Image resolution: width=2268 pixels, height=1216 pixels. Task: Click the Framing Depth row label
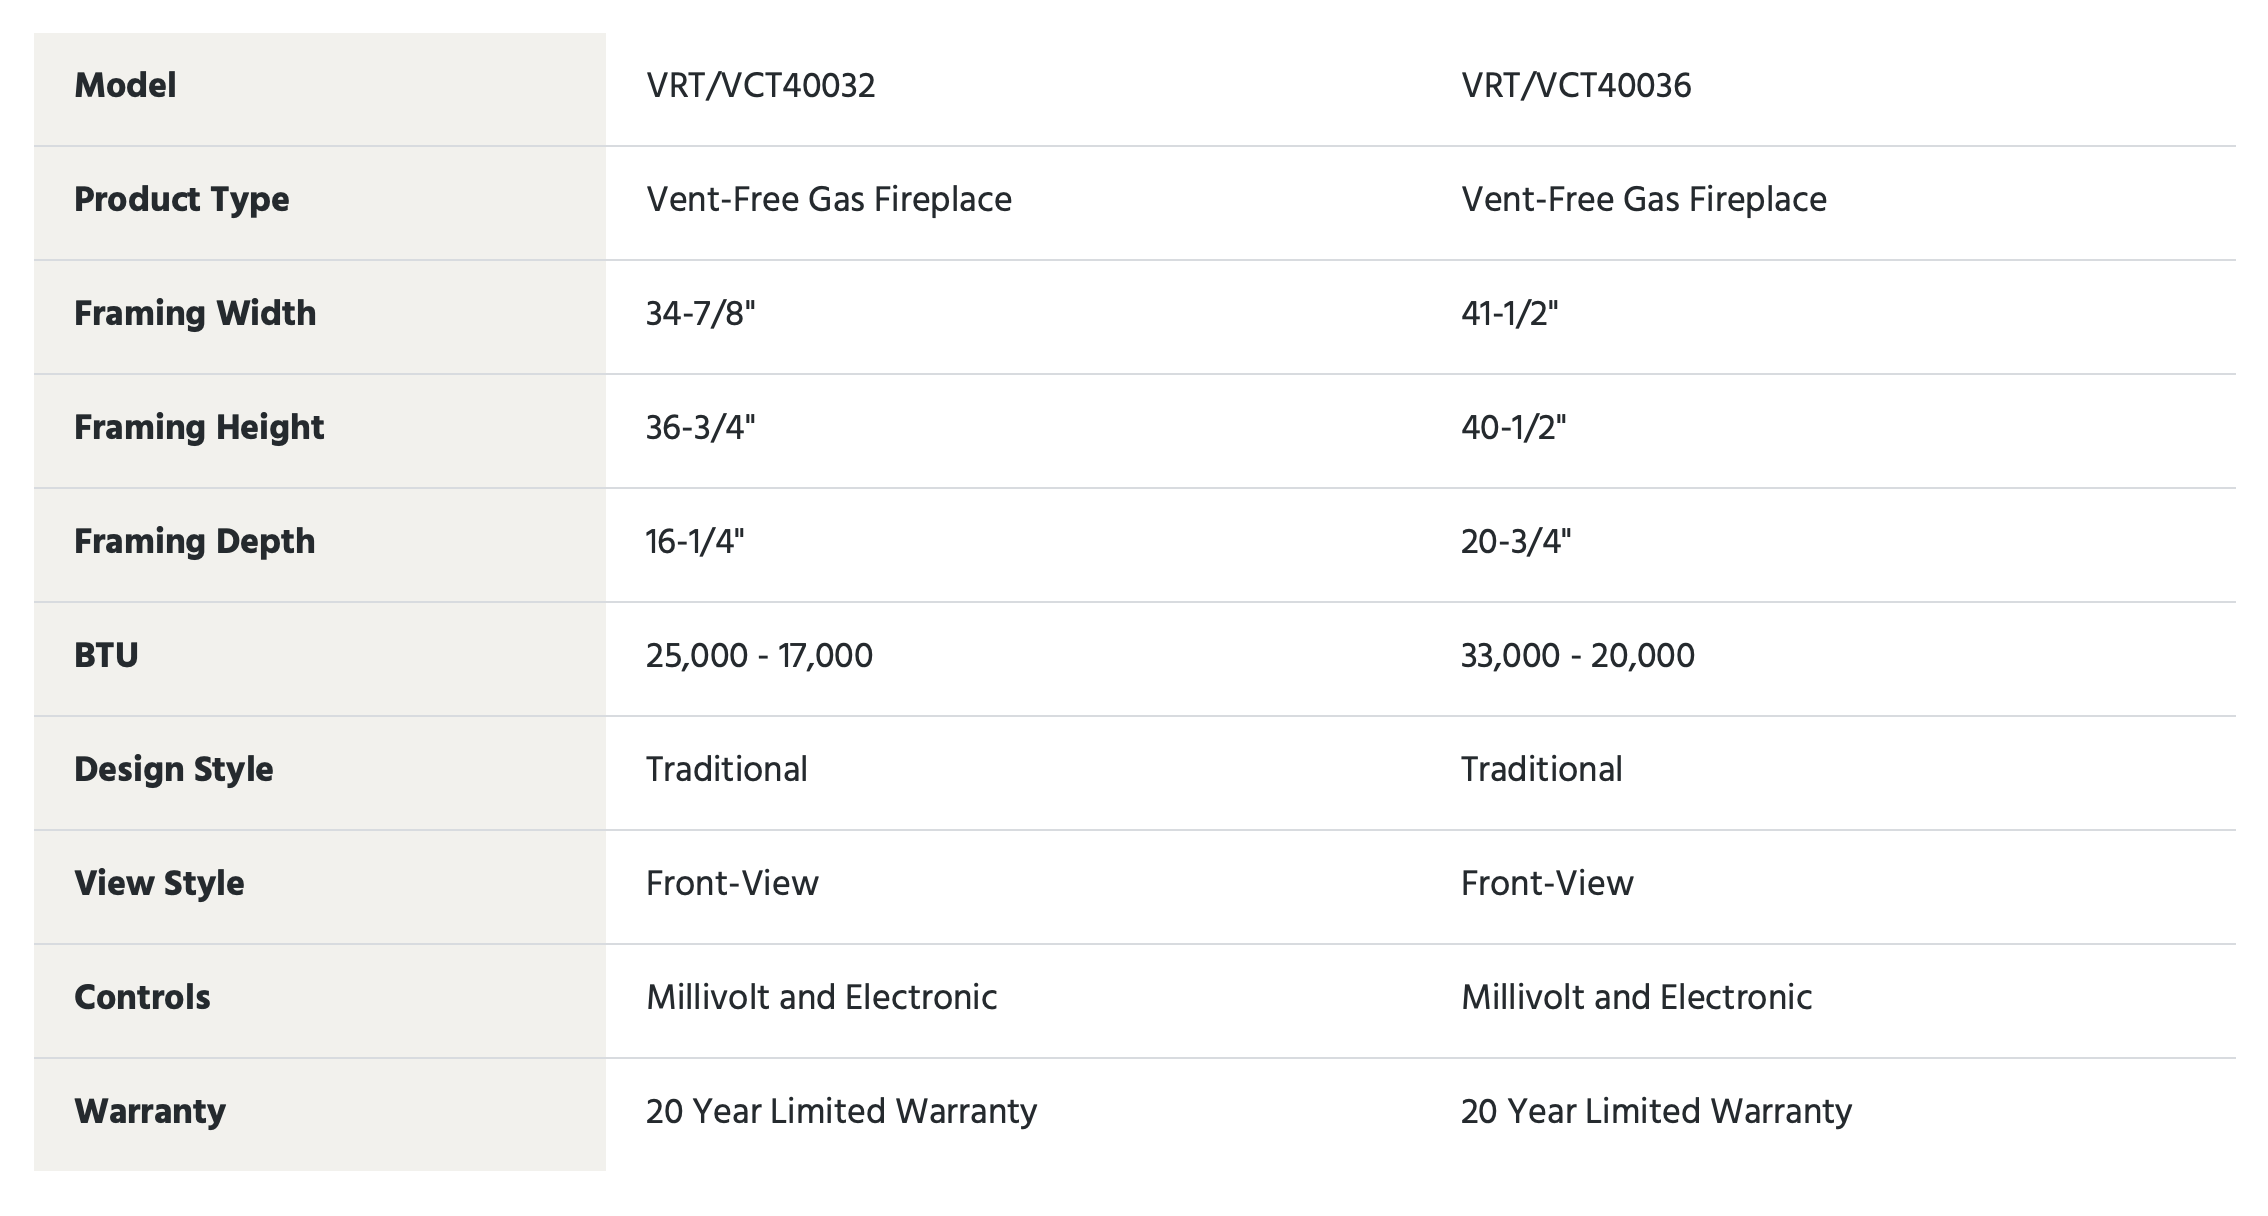195,542
